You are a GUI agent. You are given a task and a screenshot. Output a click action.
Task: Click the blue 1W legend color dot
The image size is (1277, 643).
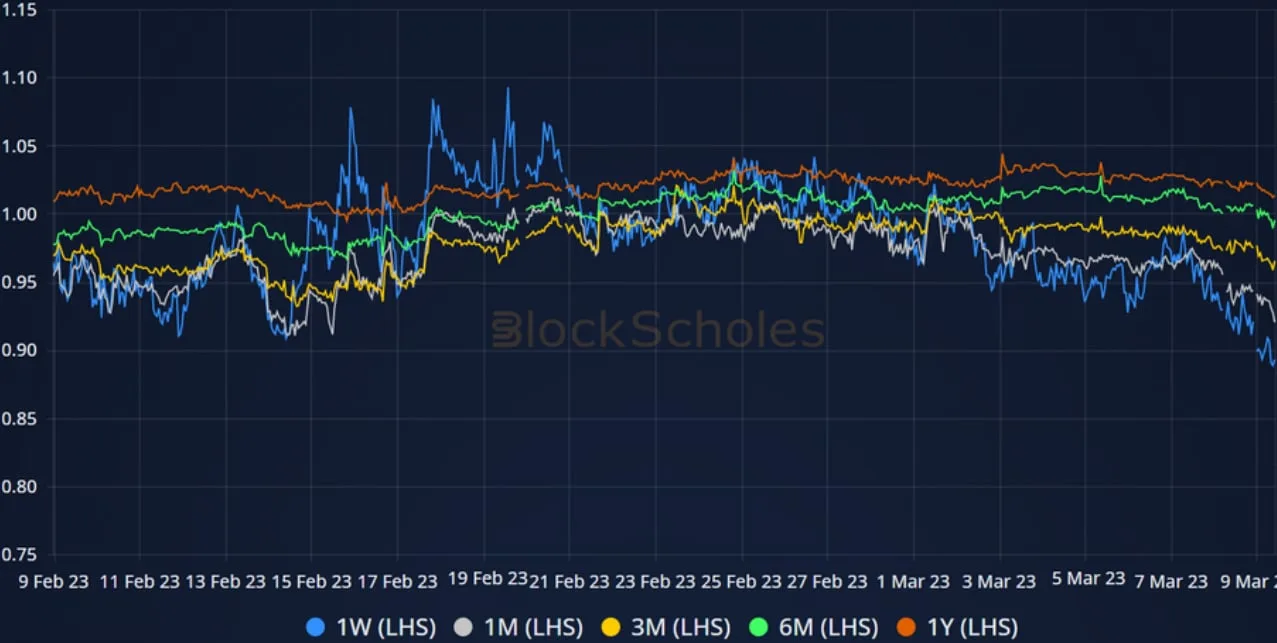(x=317, y=627)
